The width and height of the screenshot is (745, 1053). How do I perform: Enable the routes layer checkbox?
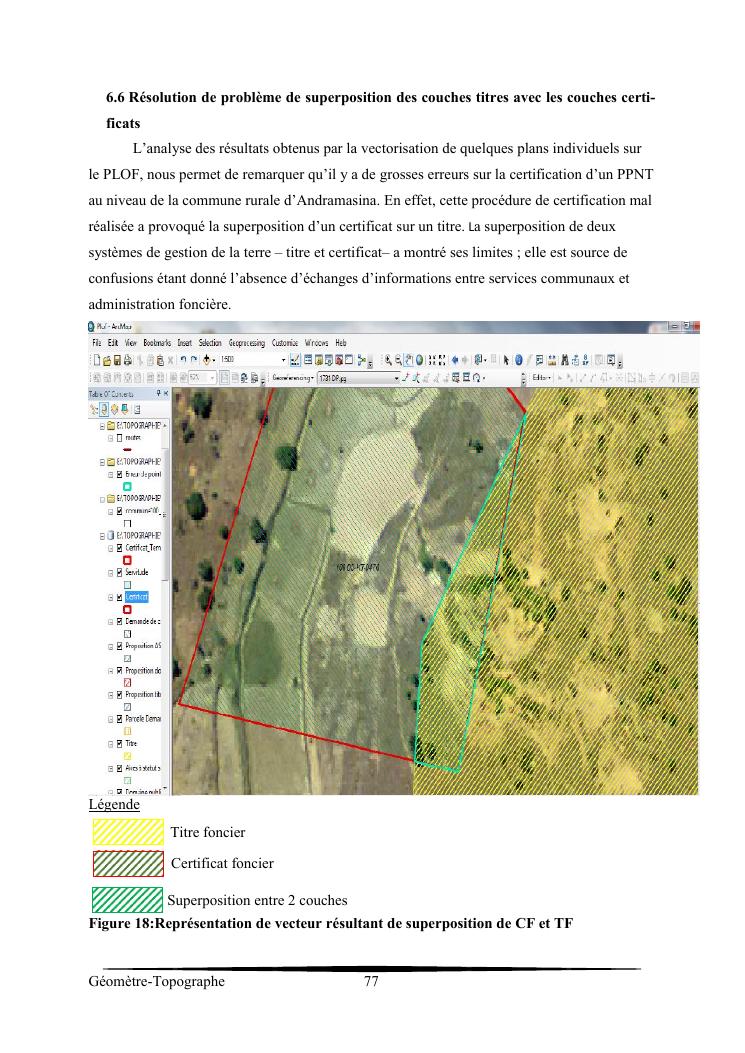click(120, 438)
